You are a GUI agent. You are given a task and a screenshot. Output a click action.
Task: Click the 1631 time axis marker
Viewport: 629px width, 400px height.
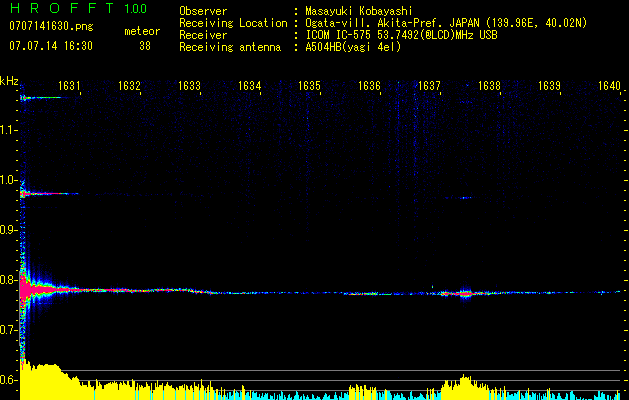click(69, 86)
